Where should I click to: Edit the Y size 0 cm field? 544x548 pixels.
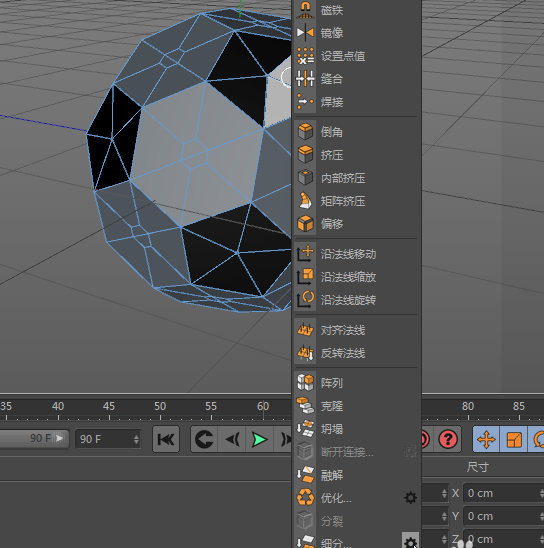tap(503, 516)
